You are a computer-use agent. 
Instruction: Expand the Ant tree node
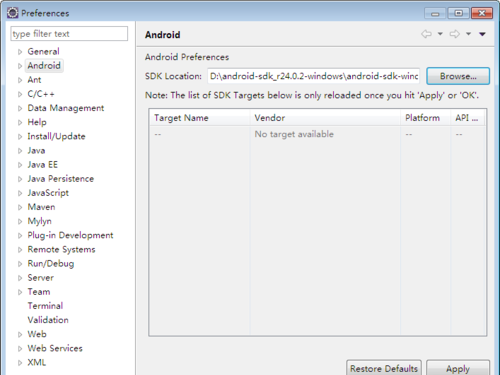20,80
